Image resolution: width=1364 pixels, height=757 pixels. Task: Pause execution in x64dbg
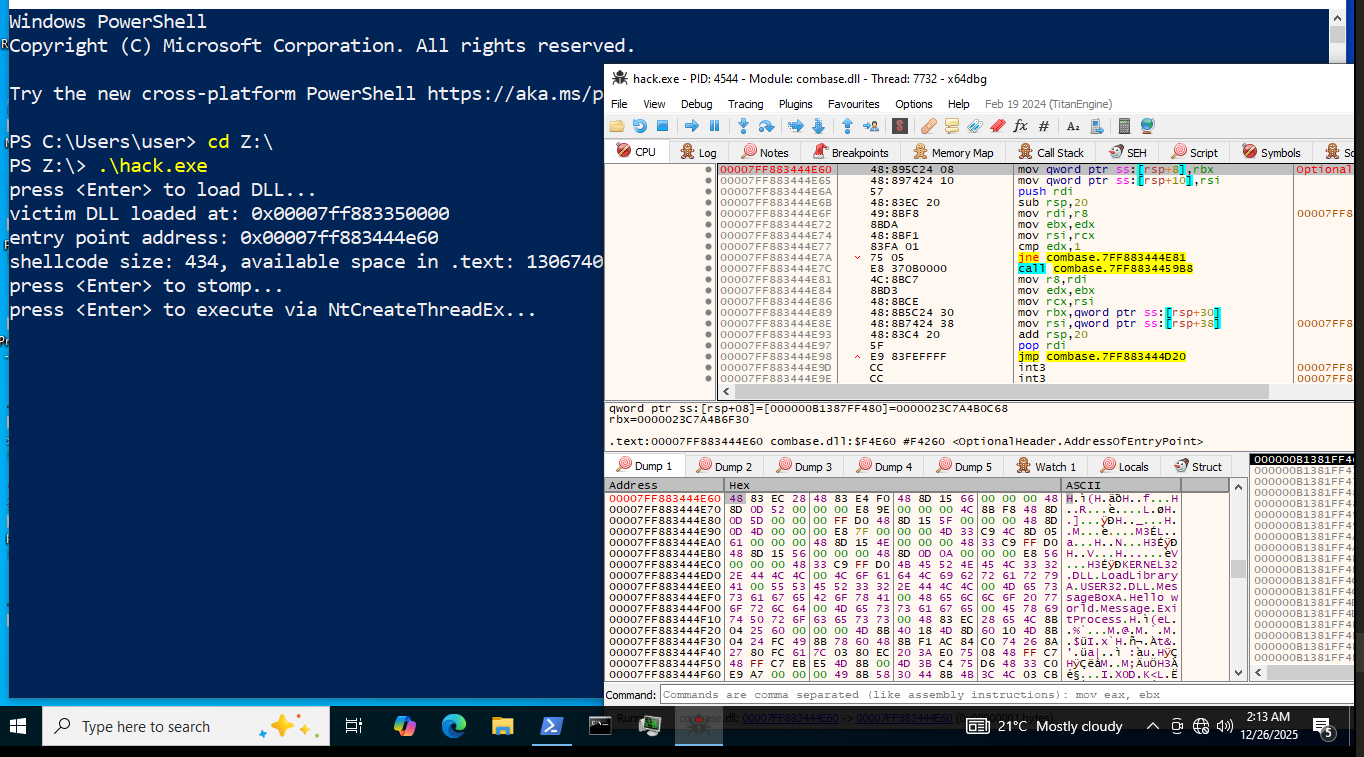point(714,126)
